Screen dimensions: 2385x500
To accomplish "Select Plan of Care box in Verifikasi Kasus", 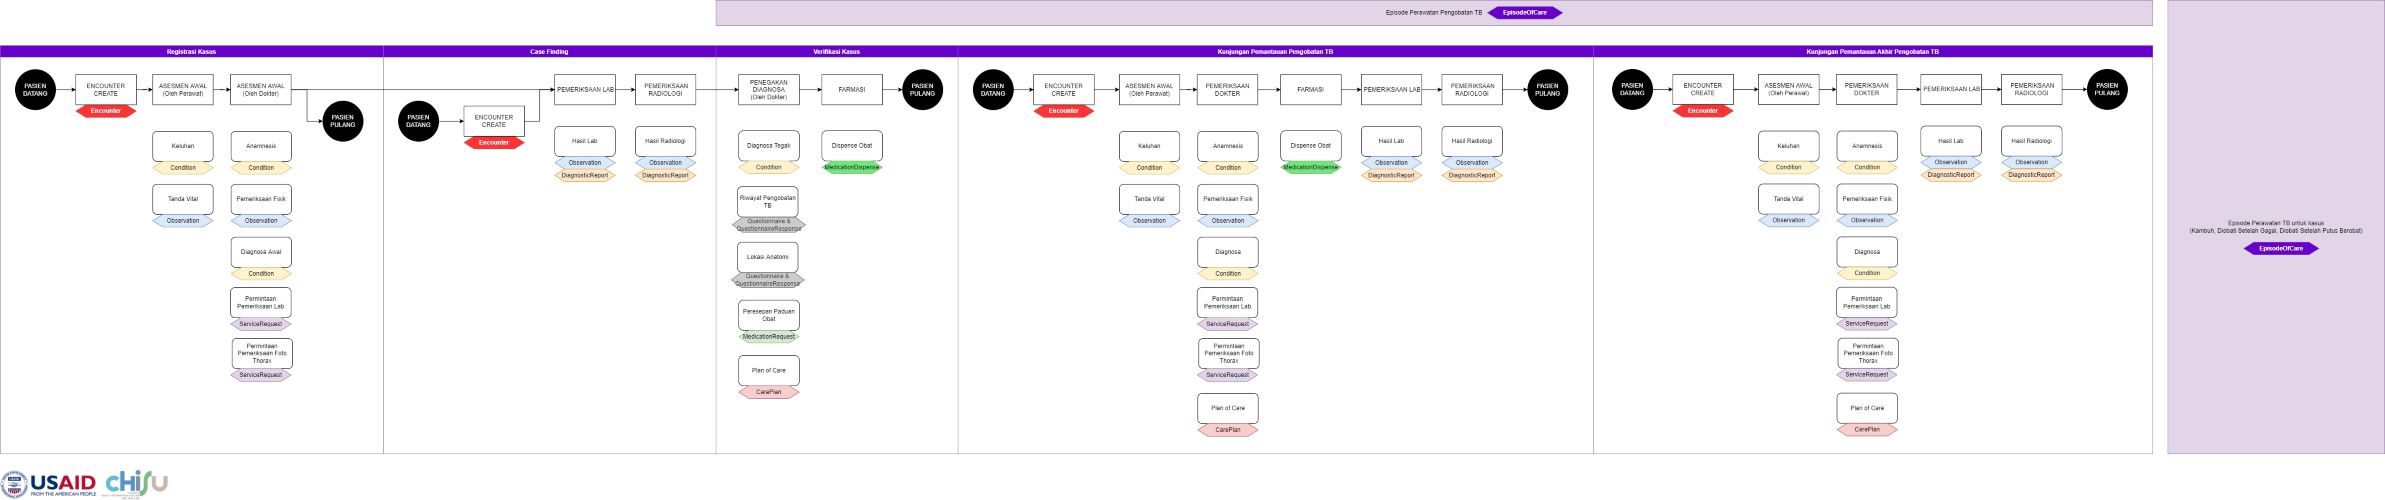I will click(769, 371).
